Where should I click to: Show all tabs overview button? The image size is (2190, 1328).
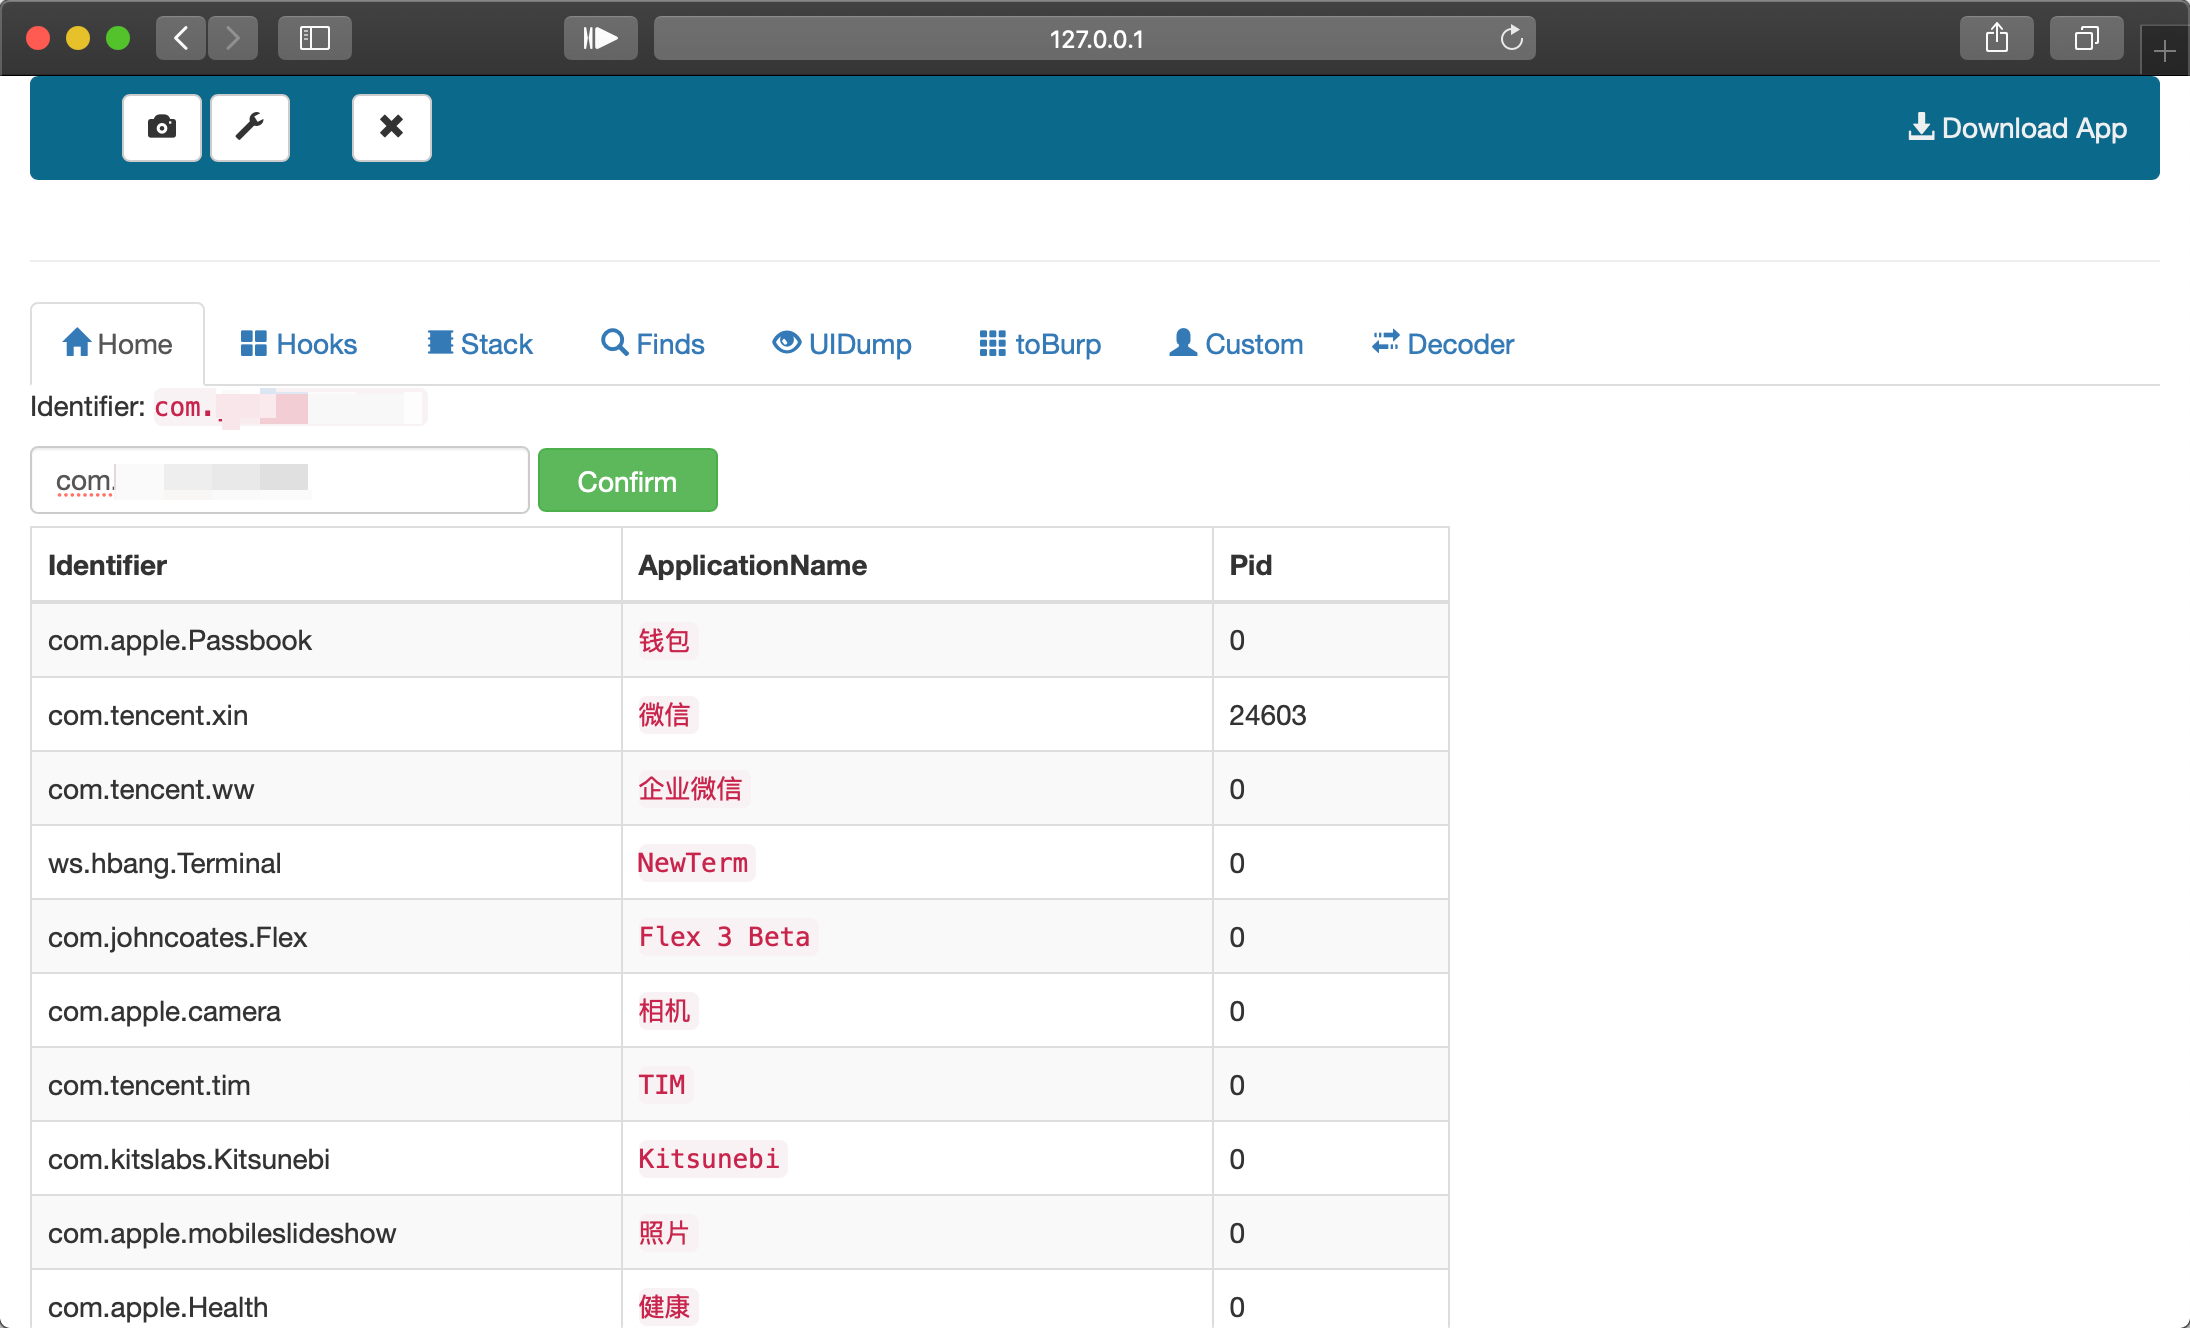click(x=2087, y=38)
